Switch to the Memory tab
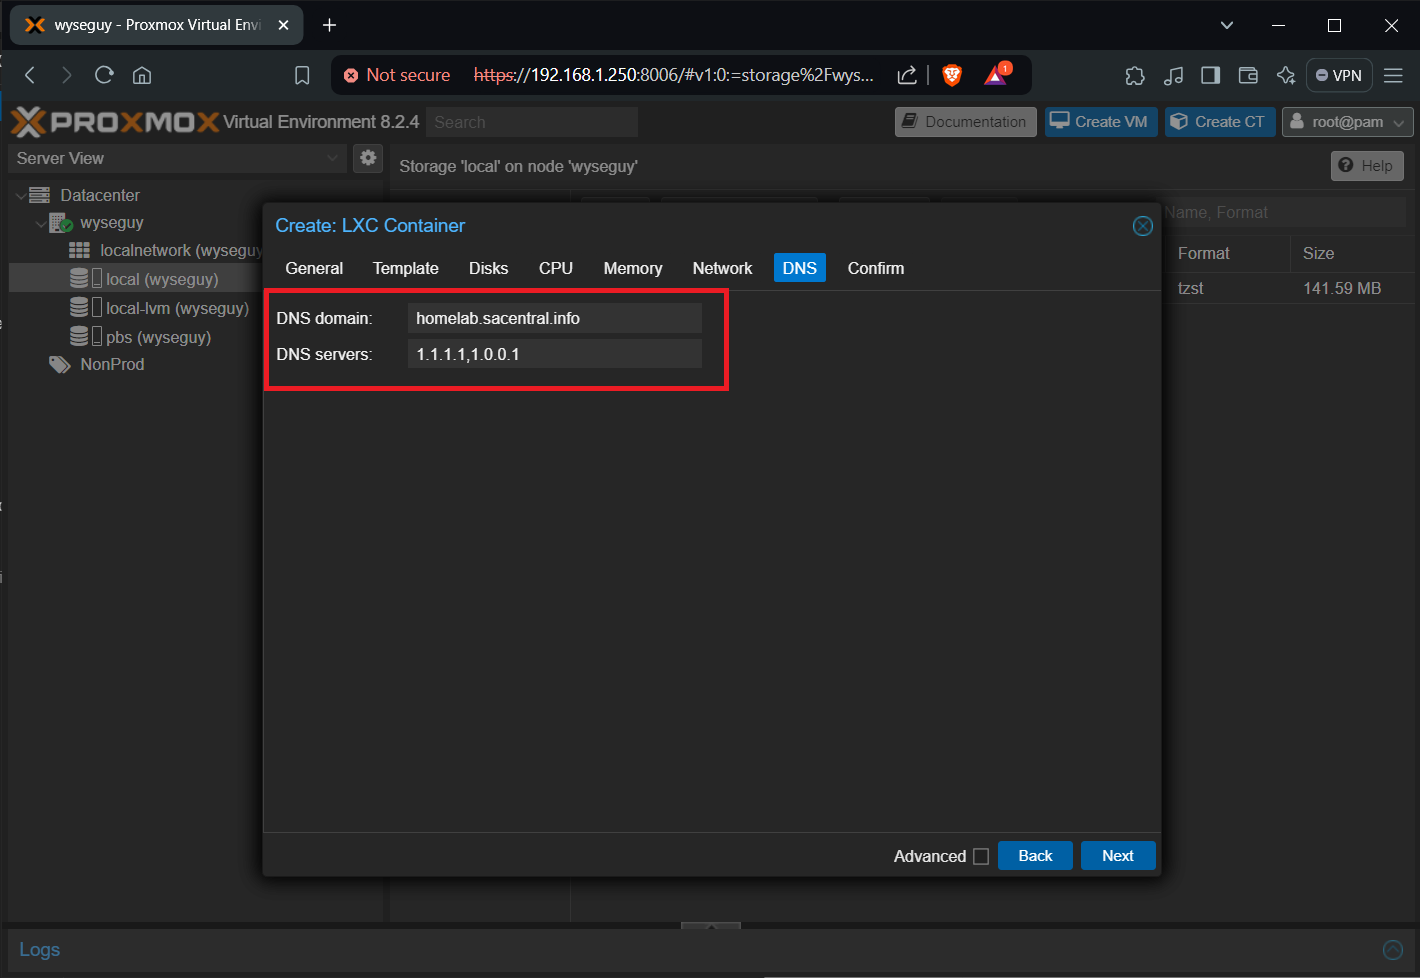The image size is (1420, 978). pyautogui.click(x=633, y=268)
